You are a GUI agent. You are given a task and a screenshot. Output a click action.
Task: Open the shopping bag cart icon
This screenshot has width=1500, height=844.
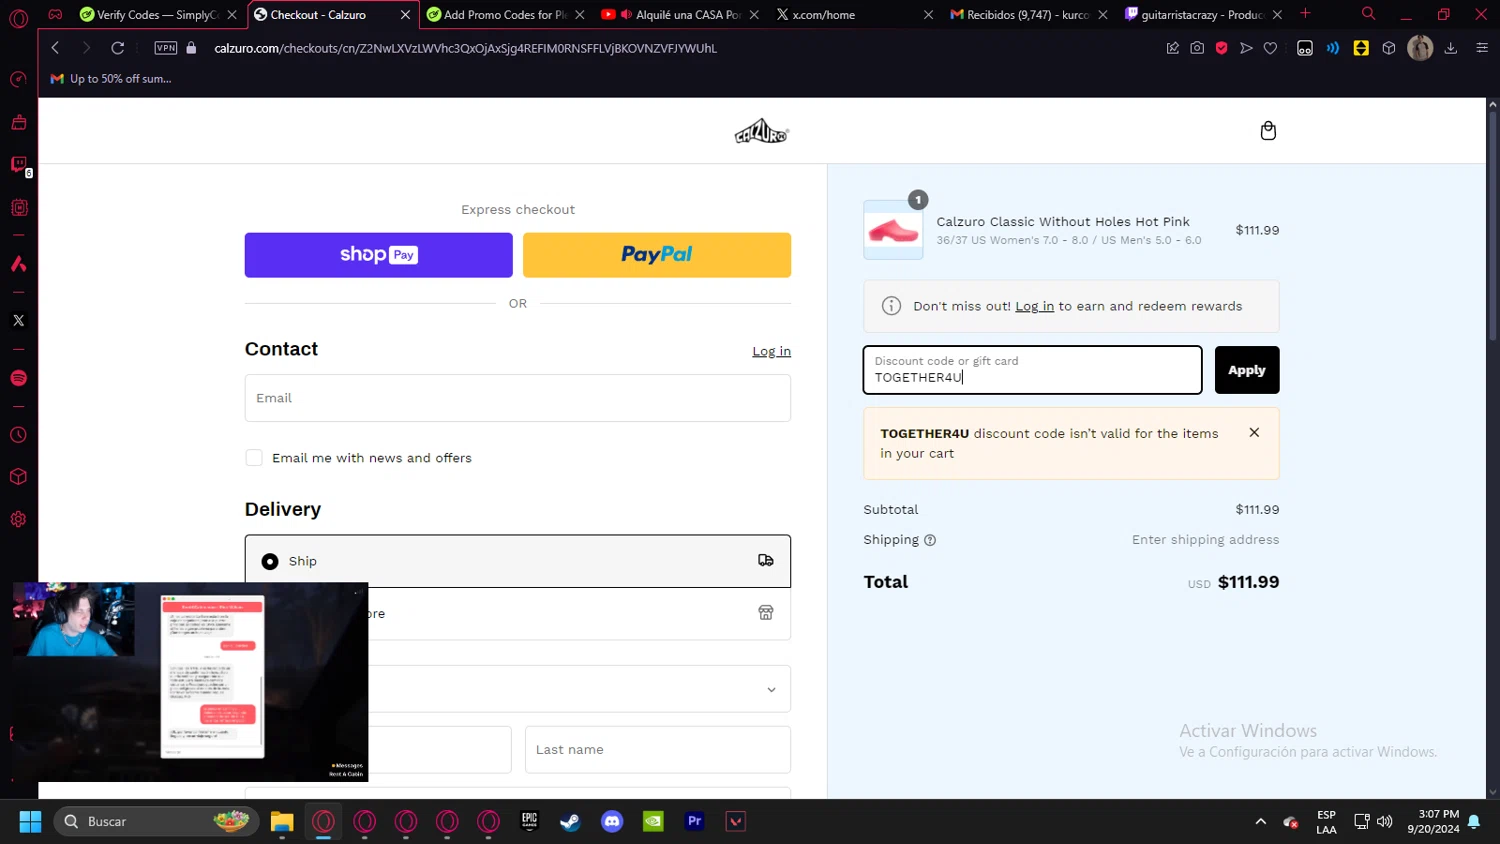[1268, 131]
